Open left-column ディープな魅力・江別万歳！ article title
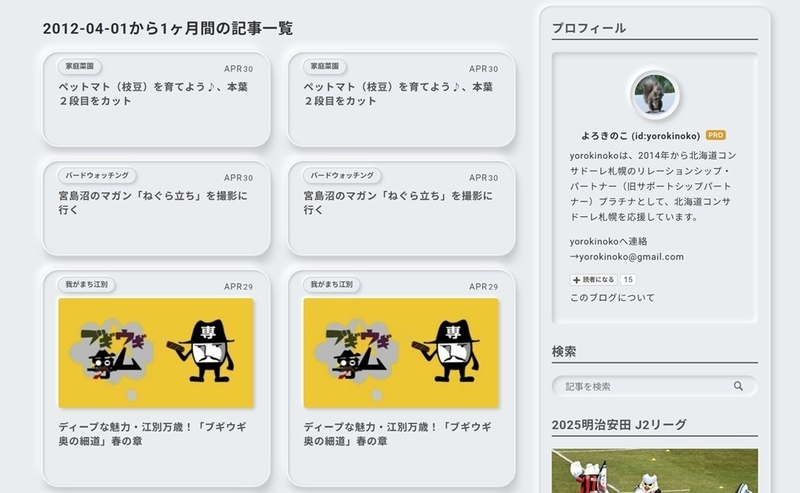 click(152, 434)
